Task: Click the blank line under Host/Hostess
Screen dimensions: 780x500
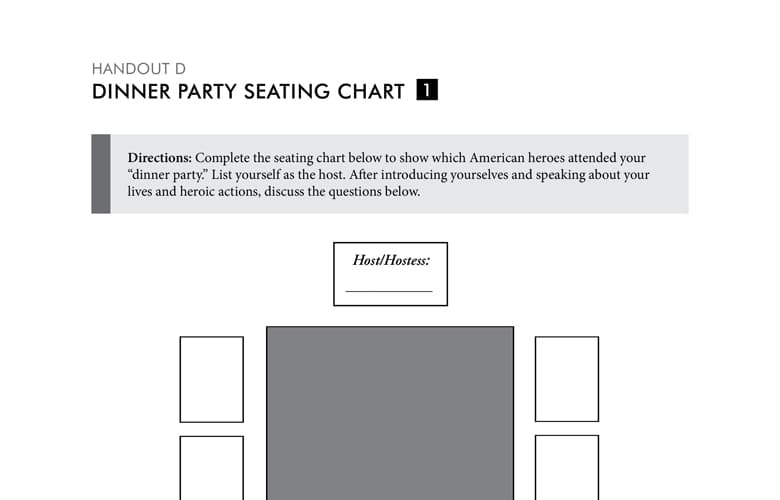Action: [x=389, y=290]
